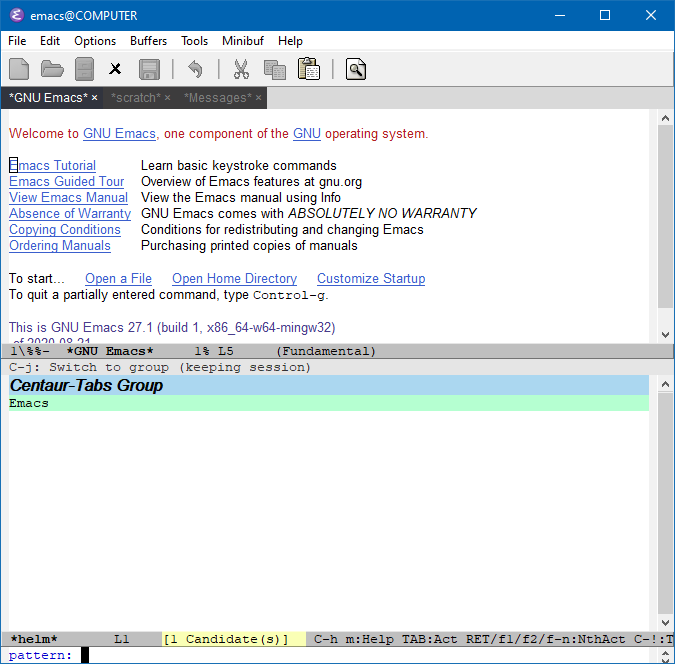This screenshot has width=675, height=664.
Task: Open the Directory (Dired) cabinet icon
Action: click(84, 69)
